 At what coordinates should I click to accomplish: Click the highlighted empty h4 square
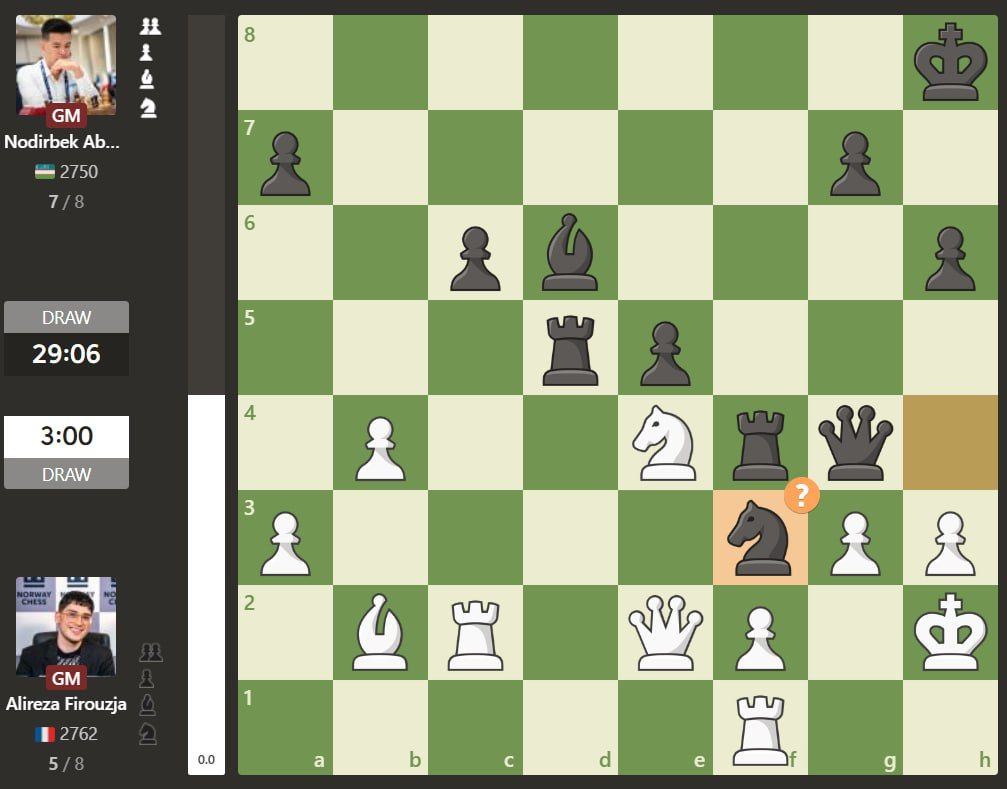tap(949, 443)
